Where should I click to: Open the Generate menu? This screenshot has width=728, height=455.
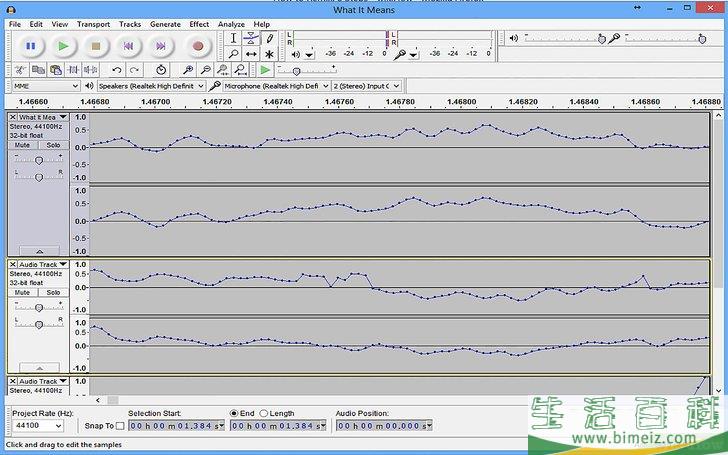click(x=165, y=24)
